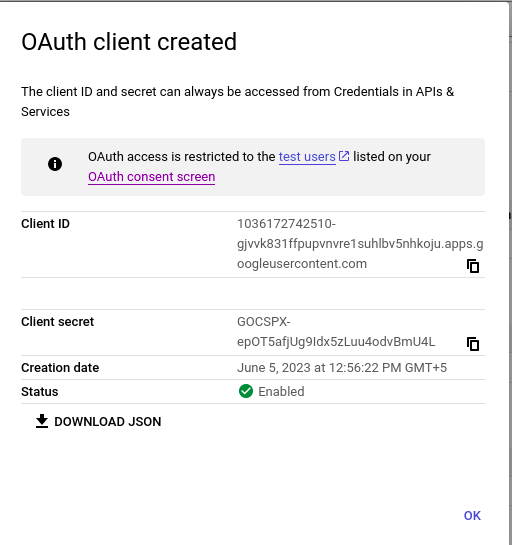This screenshot has height=545, width=512.
Task: Click the restricted access info banner
Action: (253, 167)
